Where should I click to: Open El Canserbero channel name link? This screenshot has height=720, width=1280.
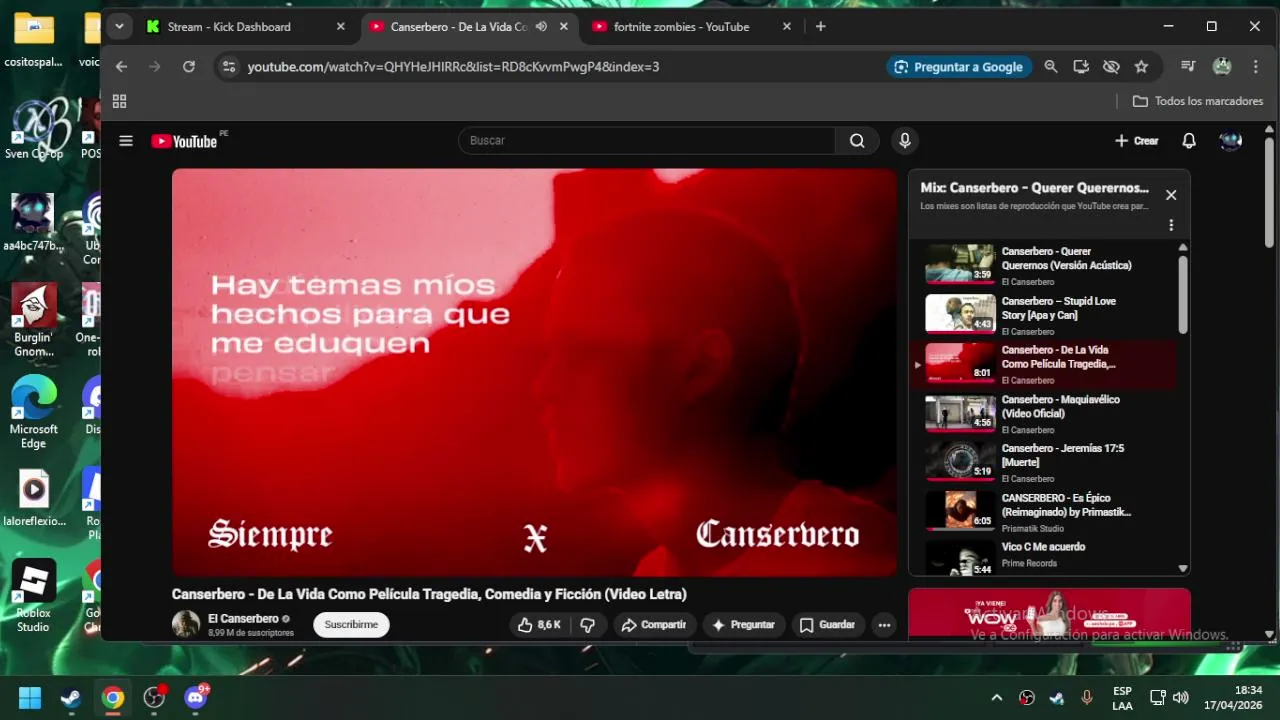pyautogui.click(x=243, y=619)
